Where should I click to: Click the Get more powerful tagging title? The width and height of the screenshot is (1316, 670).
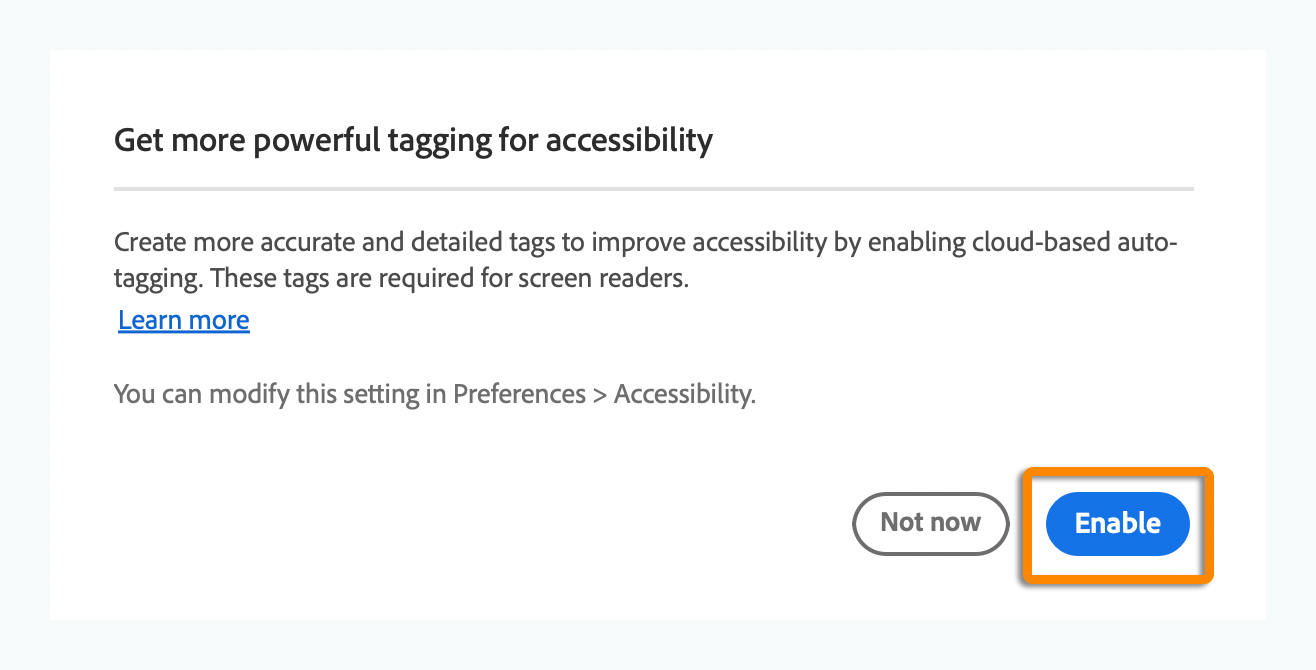click(413, 140)
